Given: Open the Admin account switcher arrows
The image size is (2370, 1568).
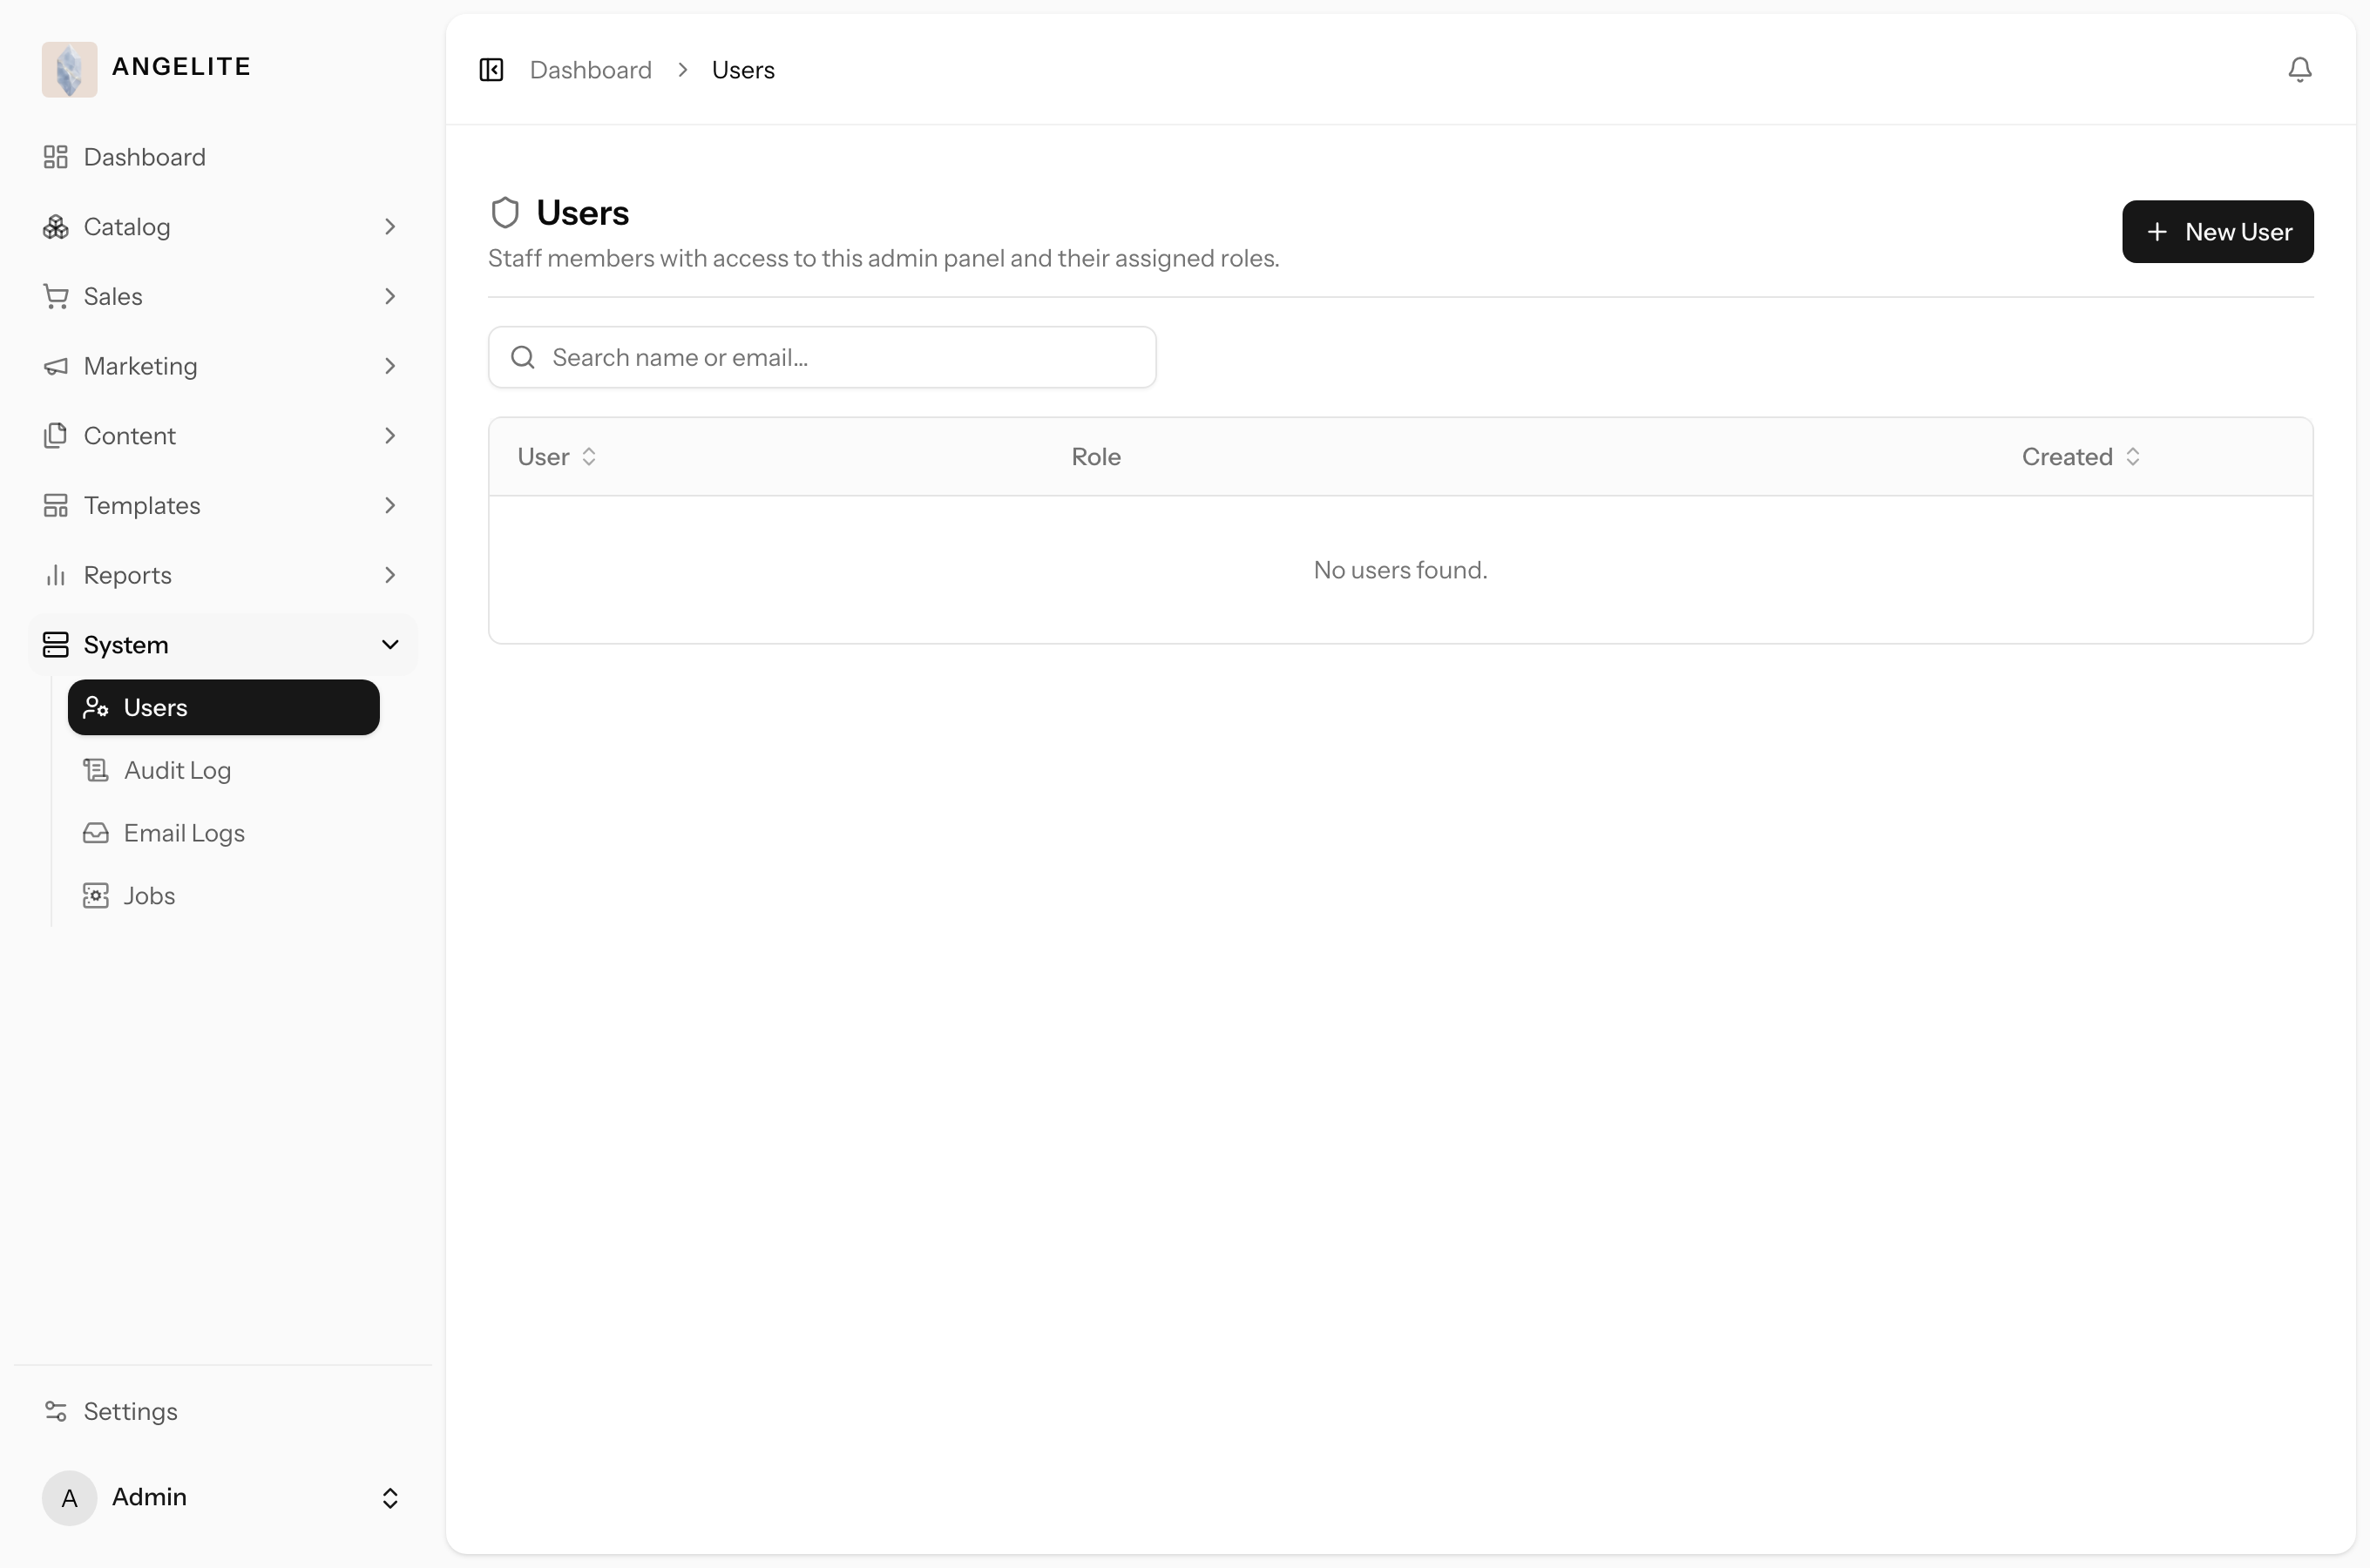Looking at the screenshot, I should [x=390, y=1497].
